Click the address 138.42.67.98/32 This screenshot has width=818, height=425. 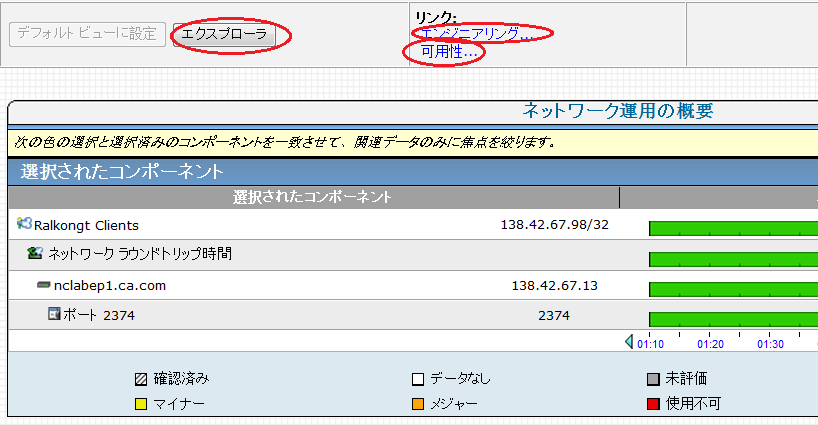pyautogui.click(x=555, y=225)
